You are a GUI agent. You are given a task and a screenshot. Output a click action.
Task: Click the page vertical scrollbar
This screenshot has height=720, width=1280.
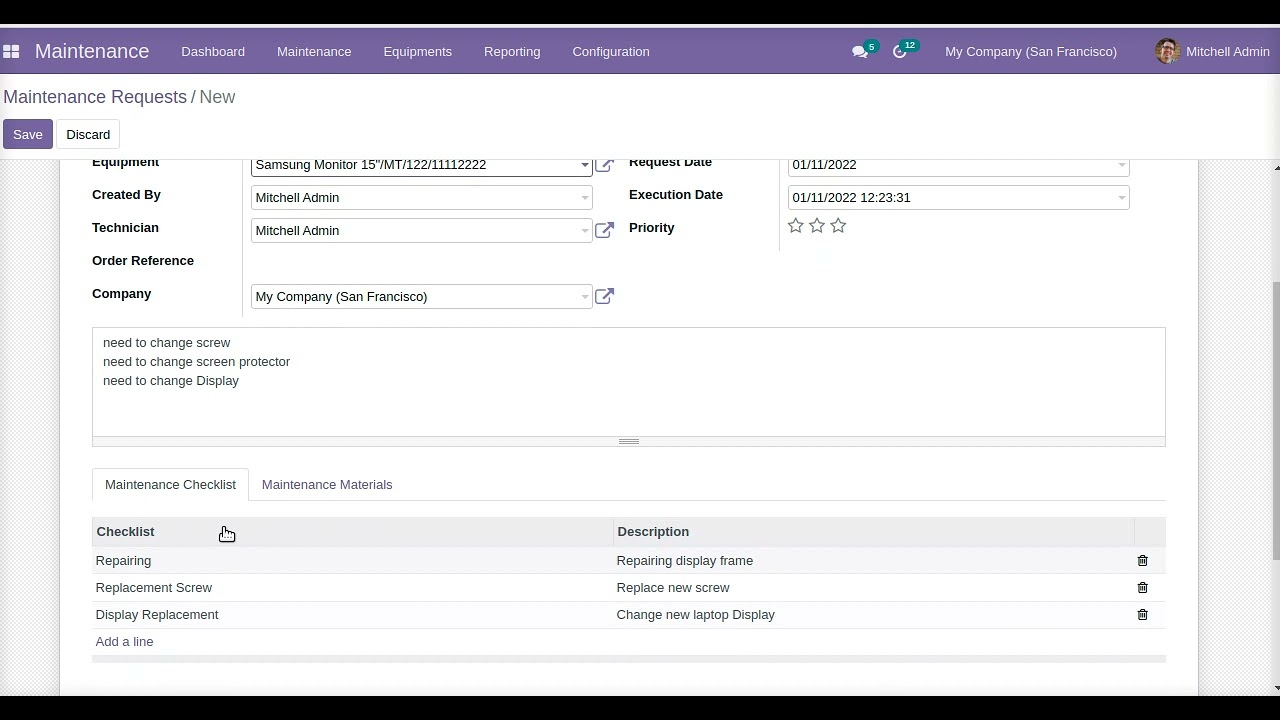point(1275,420)
